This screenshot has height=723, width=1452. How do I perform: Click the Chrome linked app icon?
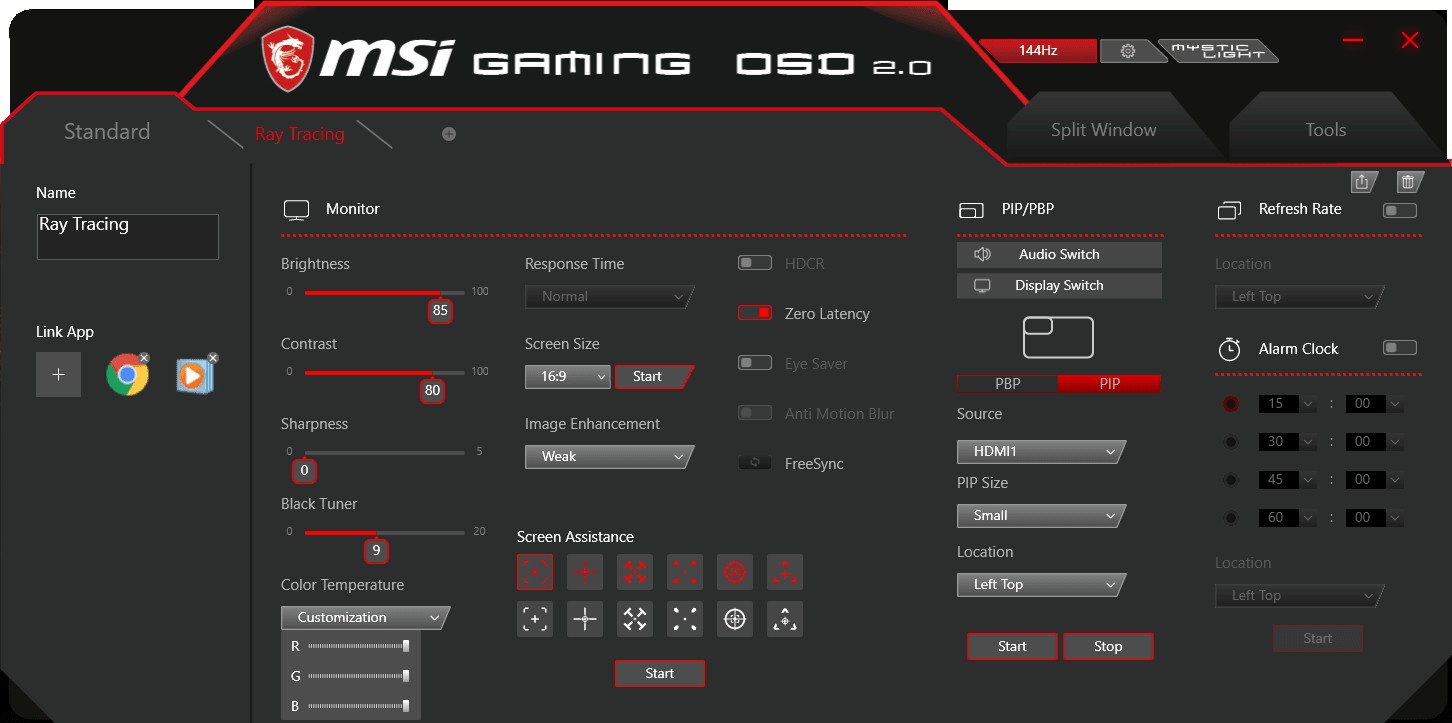[127, 375]
